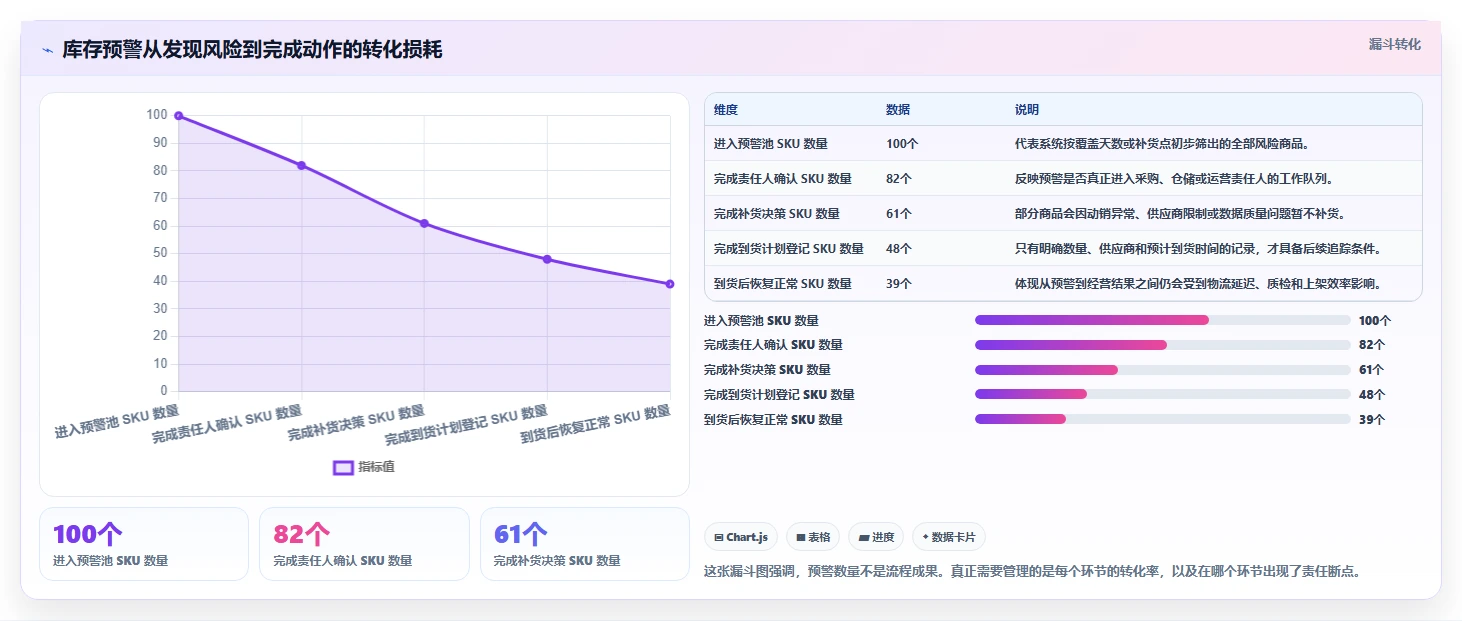The width and height of the screenshot is (1462, 621).
Task: Open the 100个 进入预警池 data card
Action: [x=144, y=544]
